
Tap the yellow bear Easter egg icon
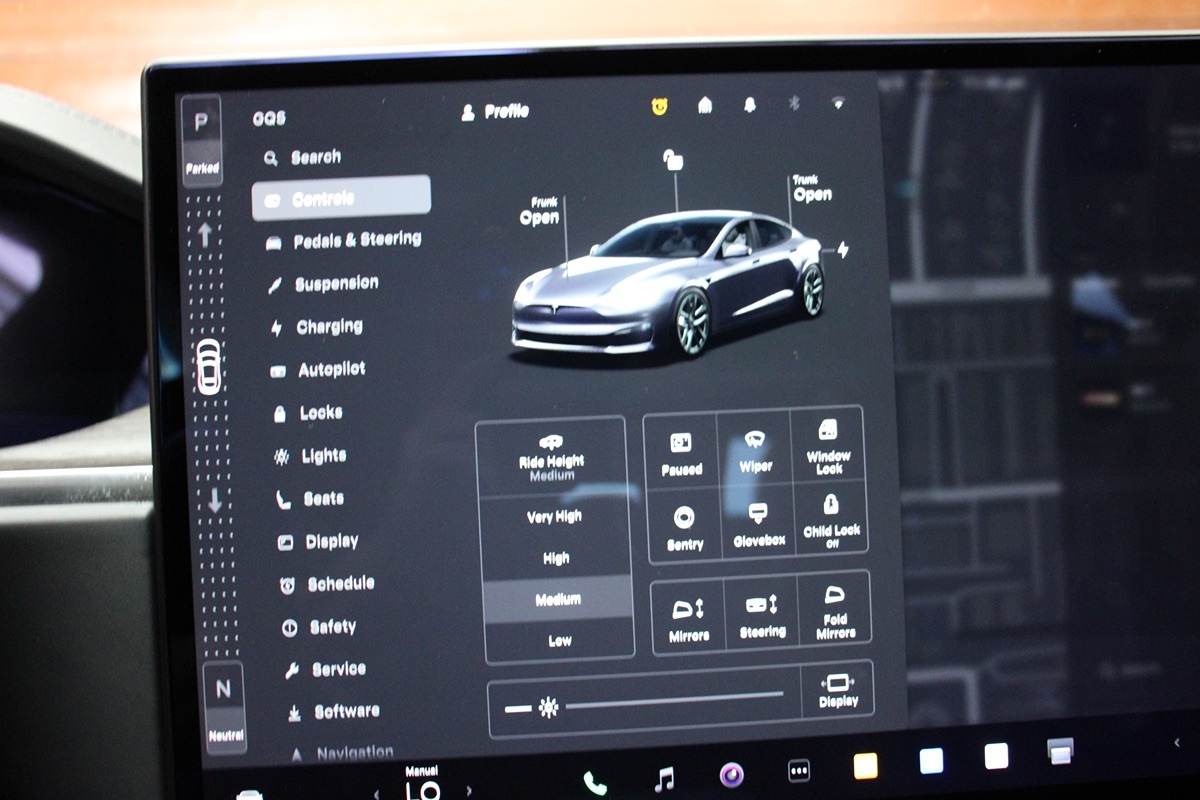pos(660,105)
